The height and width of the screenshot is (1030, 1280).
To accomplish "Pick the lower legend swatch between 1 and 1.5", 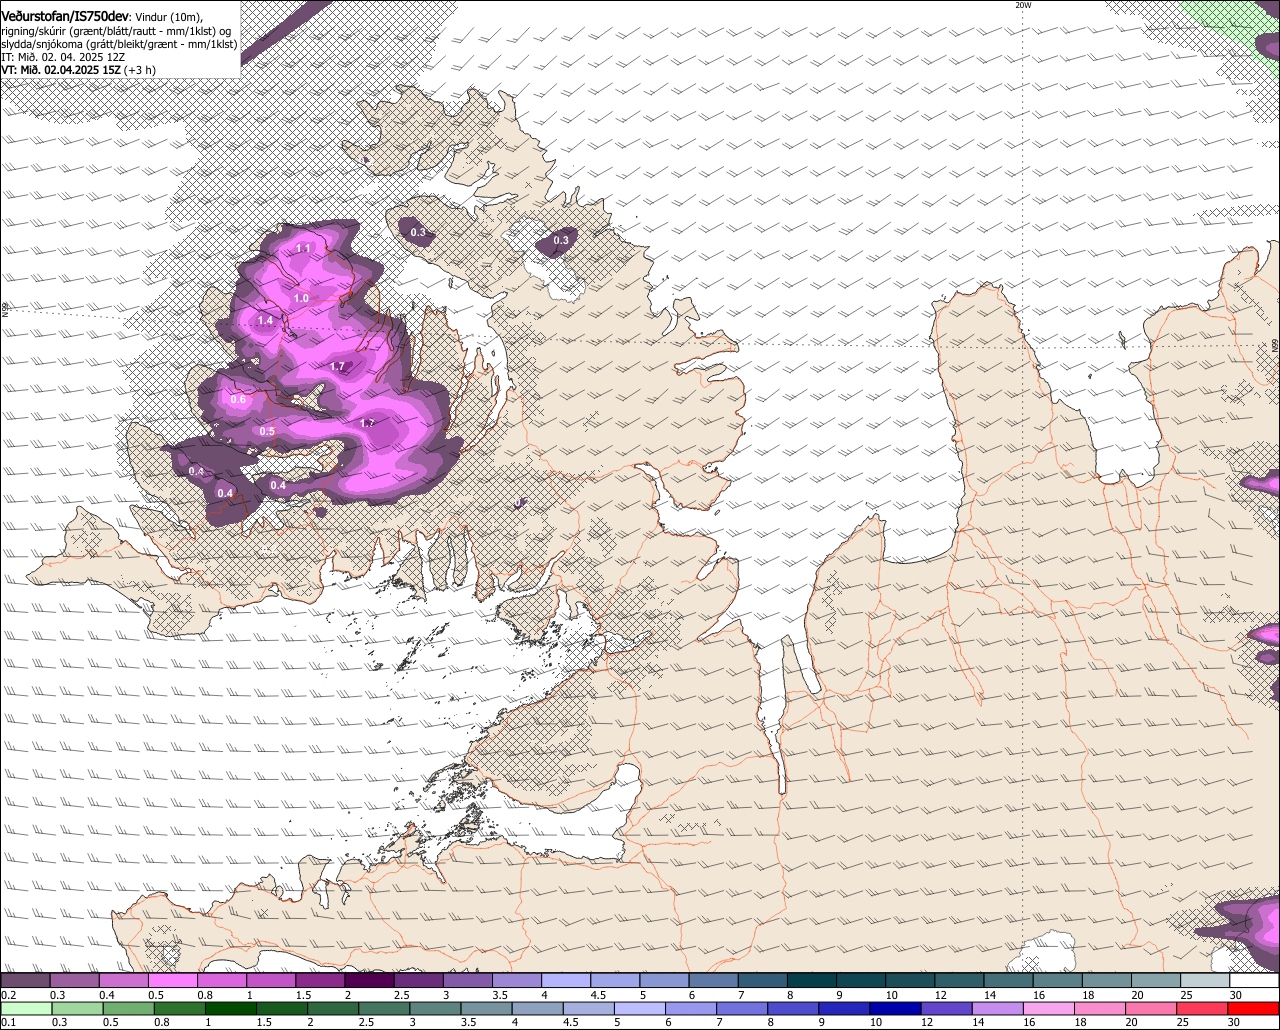I will 230,1008.
